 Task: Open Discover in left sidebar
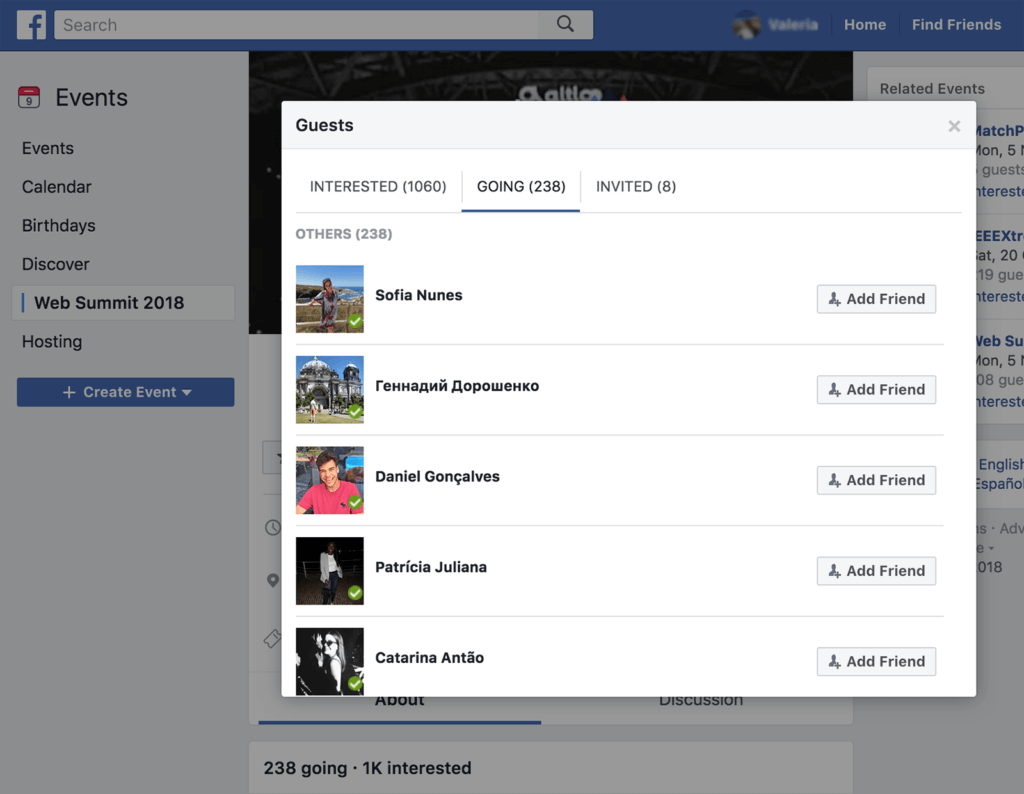(56, 264)
